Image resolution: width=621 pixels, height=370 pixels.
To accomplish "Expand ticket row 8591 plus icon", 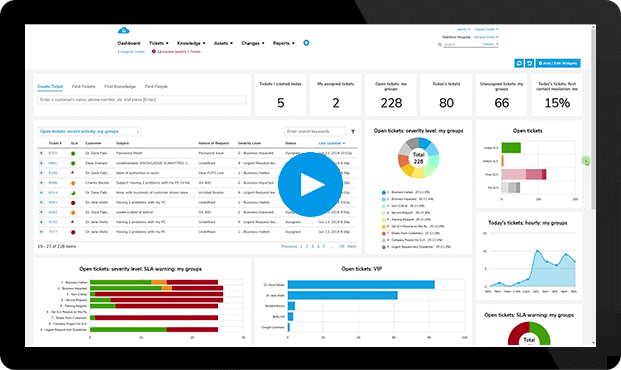I will (x=41, y=163).
